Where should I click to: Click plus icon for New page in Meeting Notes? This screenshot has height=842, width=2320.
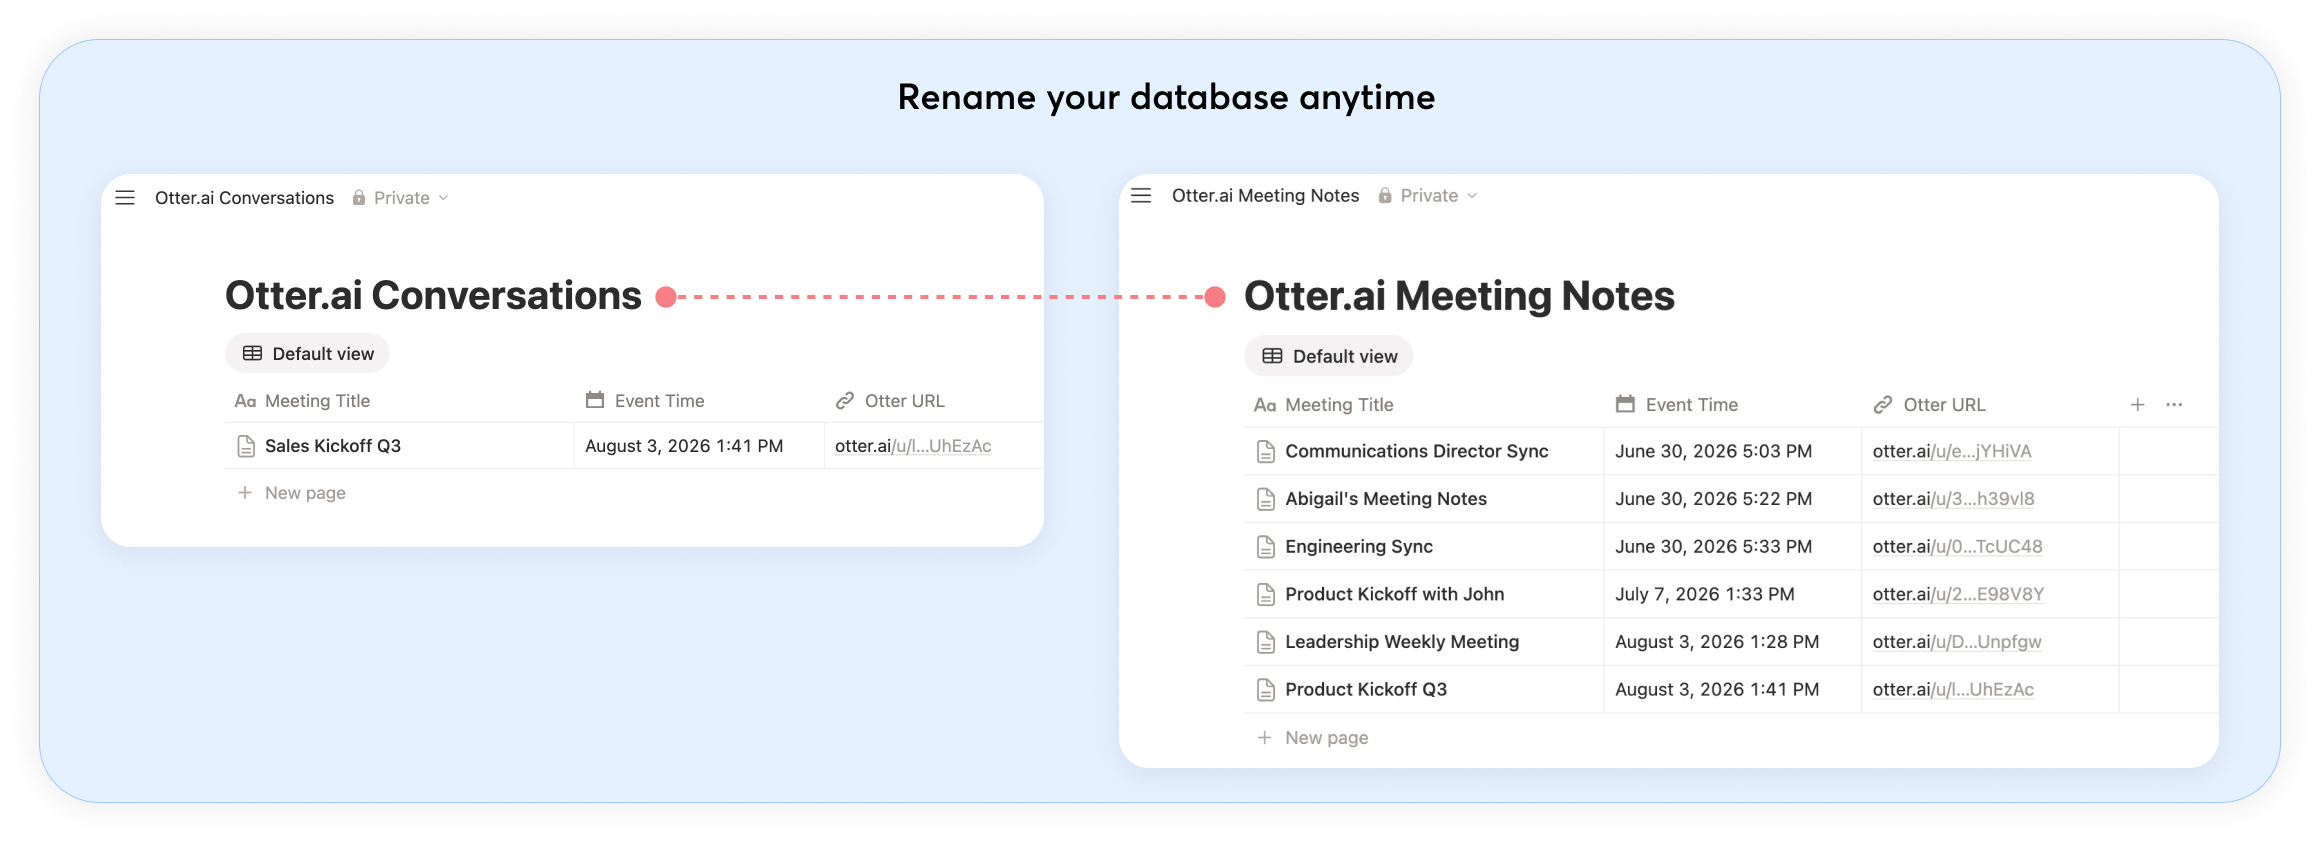point(1265,738)
